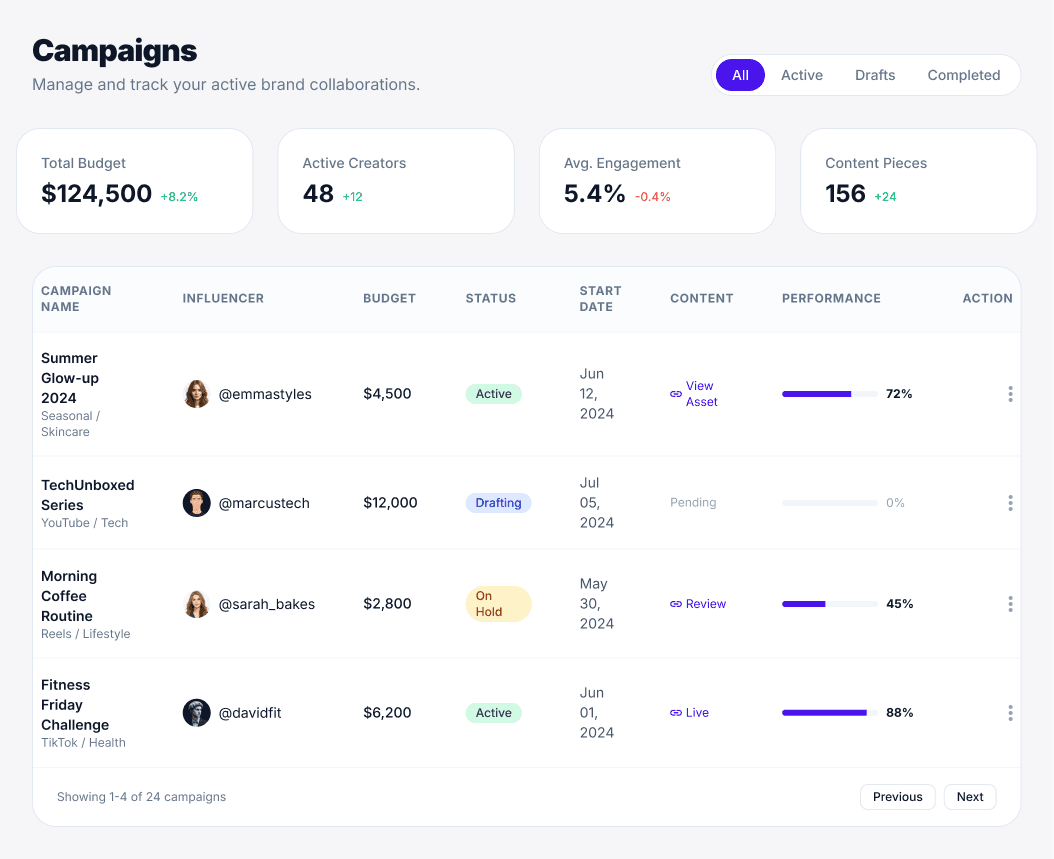Select the Active filter tab

coord(801,75)
